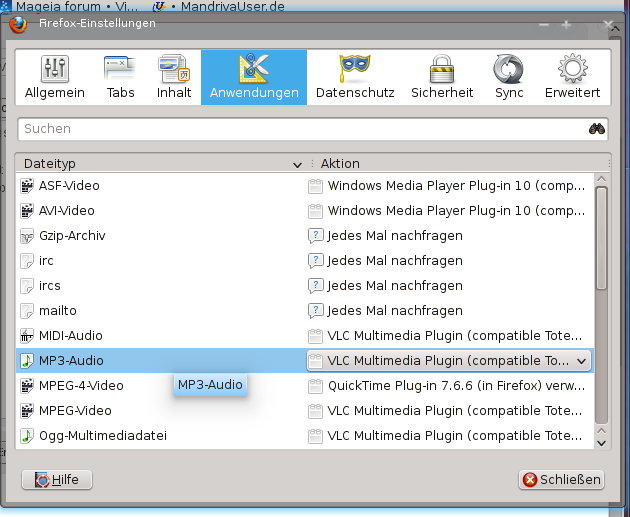
Task: Click the Hilfe button
Action: point(57,480)
